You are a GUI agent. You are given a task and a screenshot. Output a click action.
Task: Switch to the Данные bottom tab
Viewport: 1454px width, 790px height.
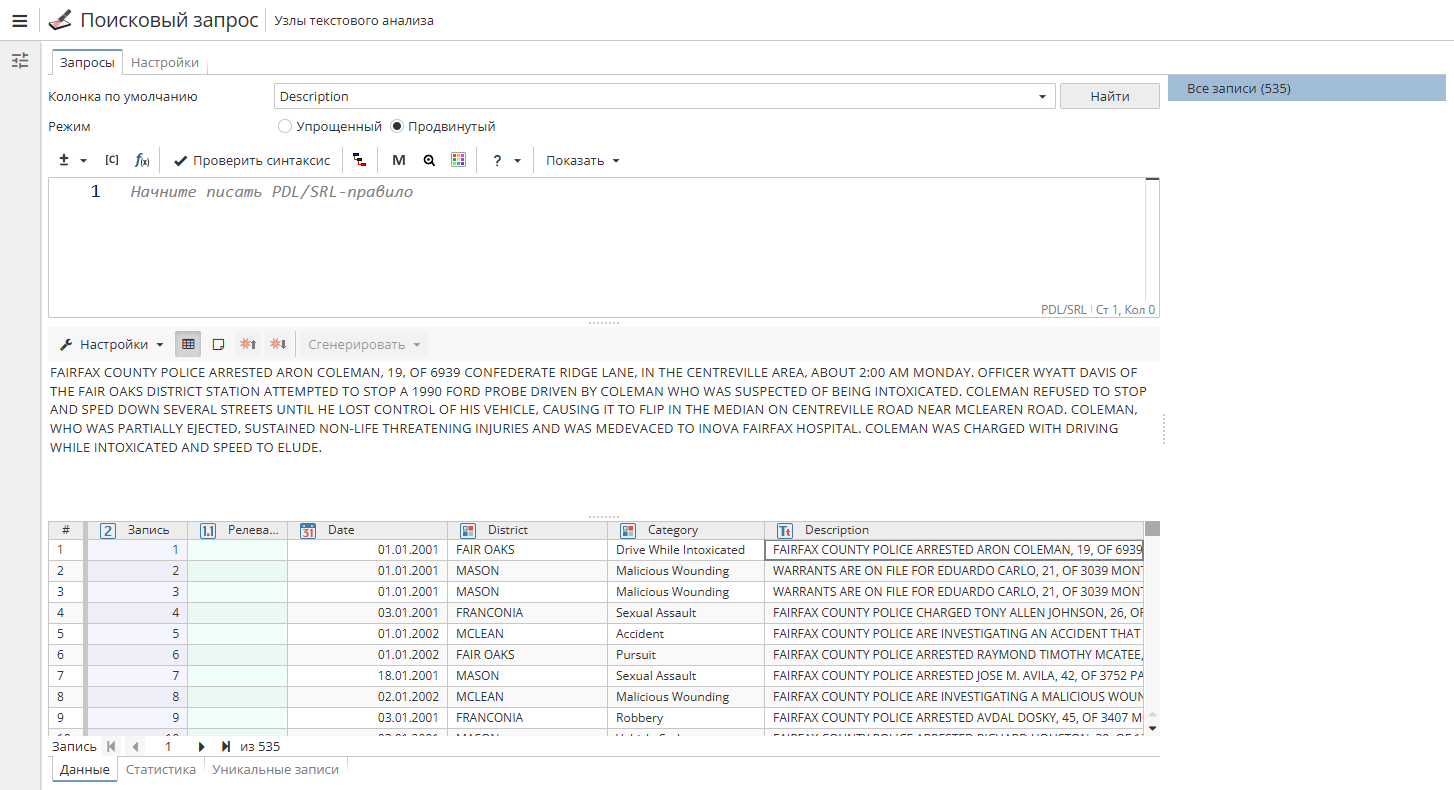[x=84, y=769]
